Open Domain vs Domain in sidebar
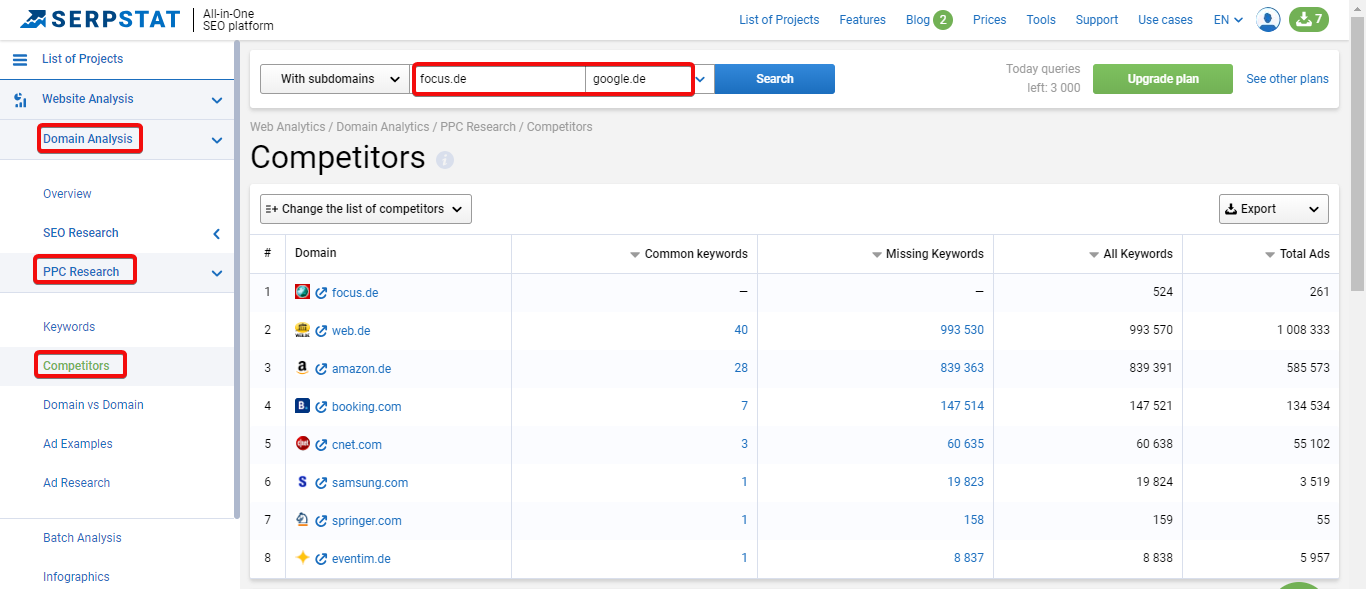Viewport: 1366px width, 589px height. [93, 405]
